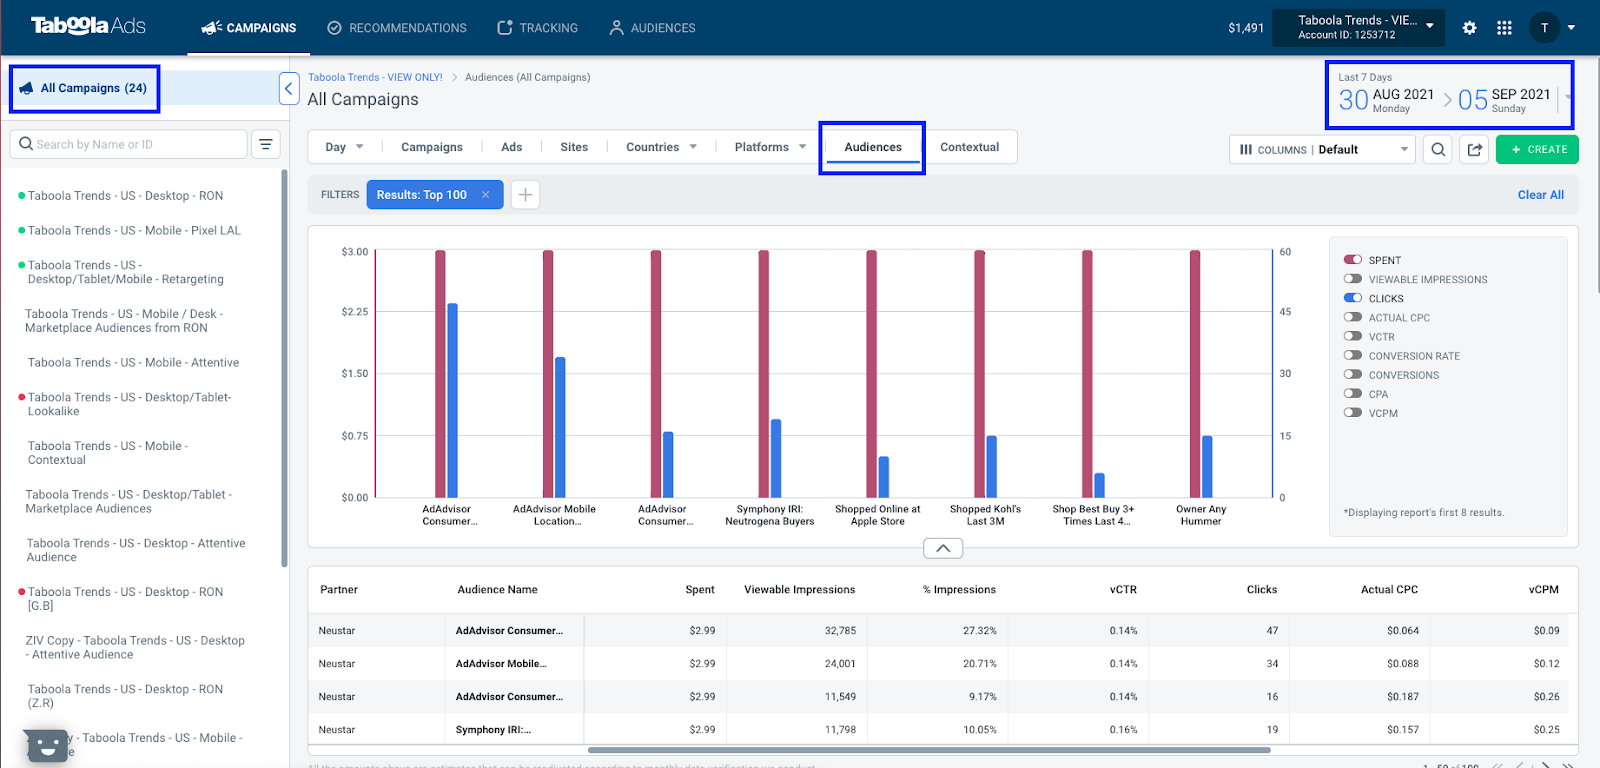Switch to the Contextual tab
Image resolution: width=1600 pixels, height=768 pixels.
[x=969, y=147]
